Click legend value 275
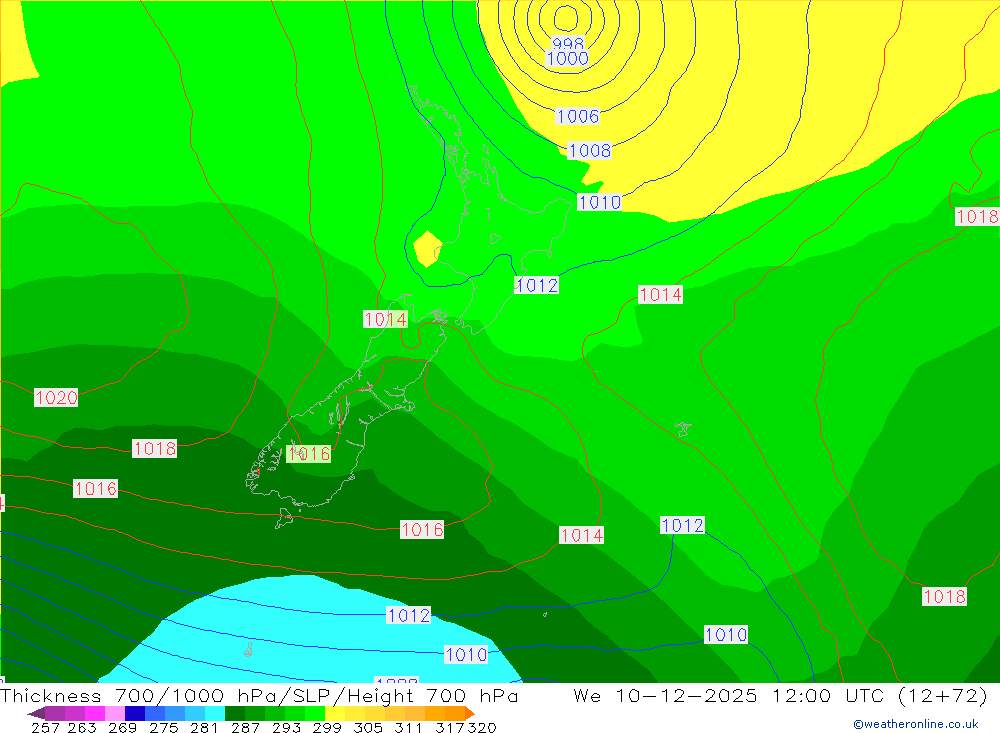This screenshot has height=733, width=1000. click(x=164, y=728)
